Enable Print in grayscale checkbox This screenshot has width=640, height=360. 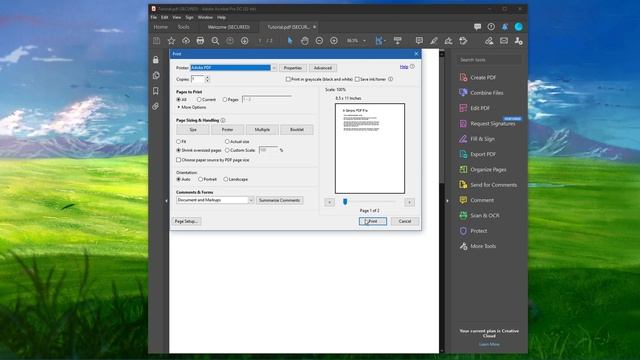288,79
